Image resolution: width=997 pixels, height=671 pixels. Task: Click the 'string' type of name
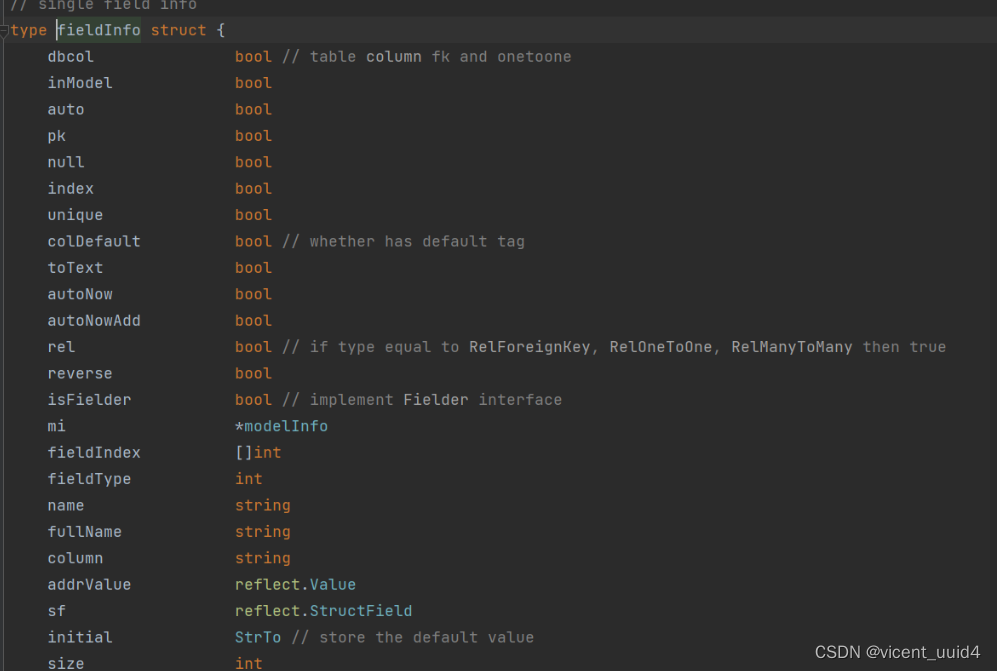click(263, 506)
